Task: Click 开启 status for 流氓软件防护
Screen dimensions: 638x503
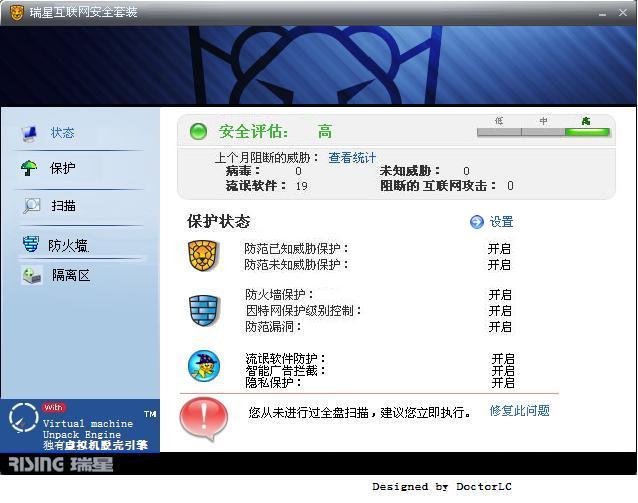Action: tap(503, 359)
